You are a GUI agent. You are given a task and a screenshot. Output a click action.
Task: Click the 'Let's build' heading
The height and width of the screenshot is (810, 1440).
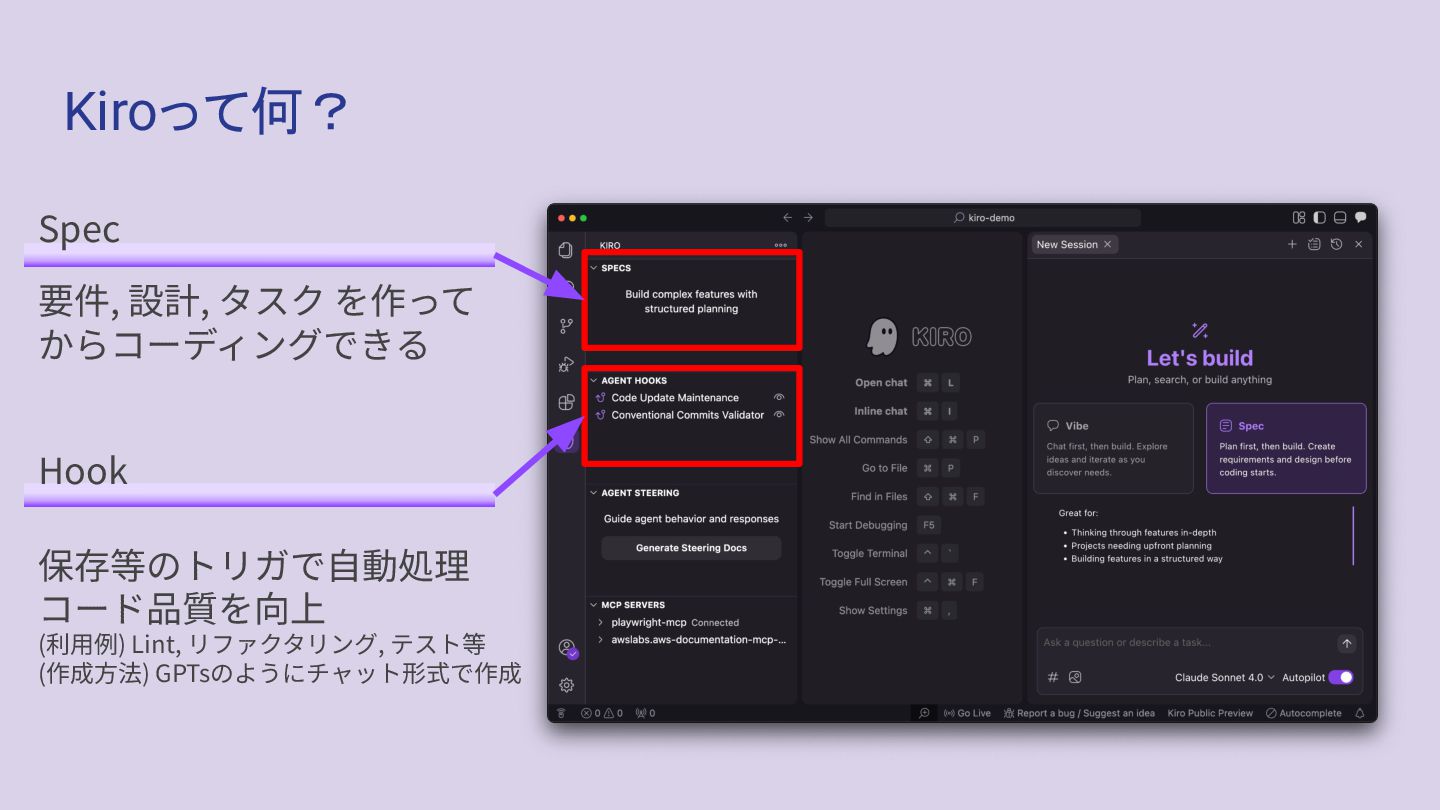click(1199, 358)
